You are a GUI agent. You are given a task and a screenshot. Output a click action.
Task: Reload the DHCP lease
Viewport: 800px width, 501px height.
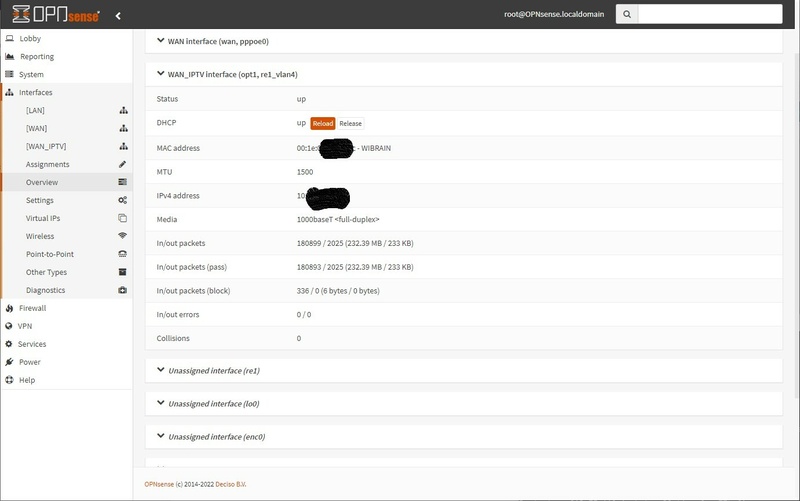coord(322,123)
